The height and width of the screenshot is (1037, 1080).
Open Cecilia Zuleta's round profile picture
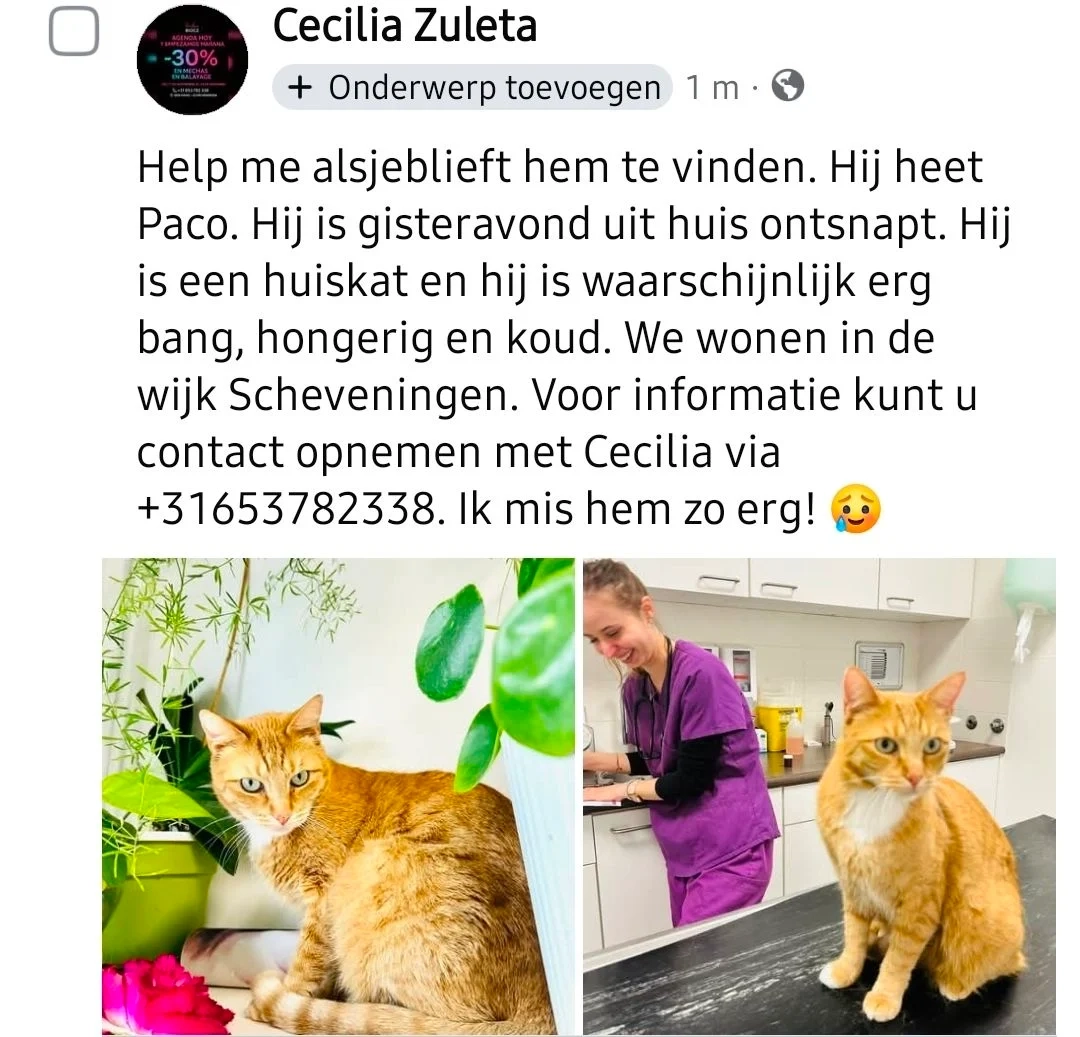coord(192,59)
